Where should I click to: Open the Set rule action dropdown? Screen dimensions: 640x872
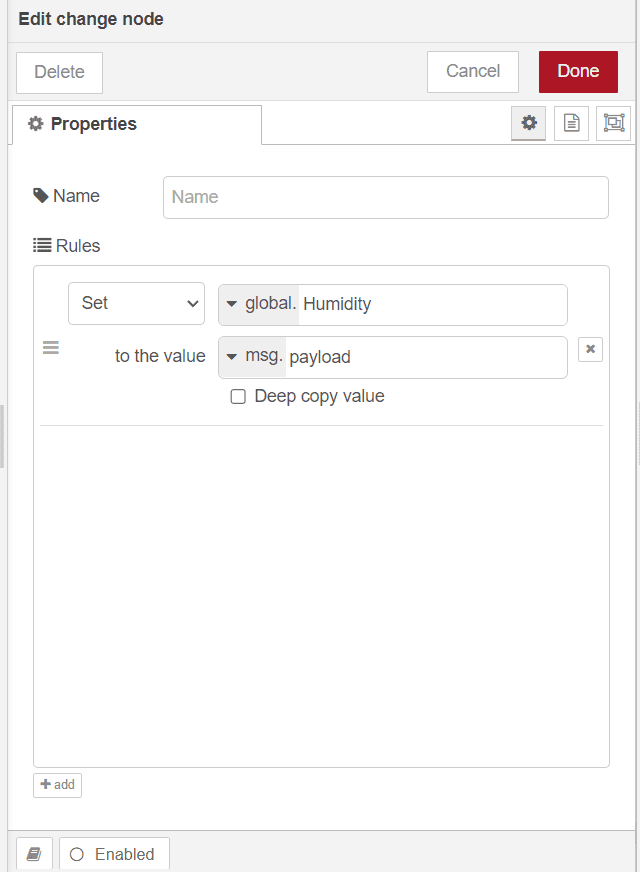(x=136, y=303)
